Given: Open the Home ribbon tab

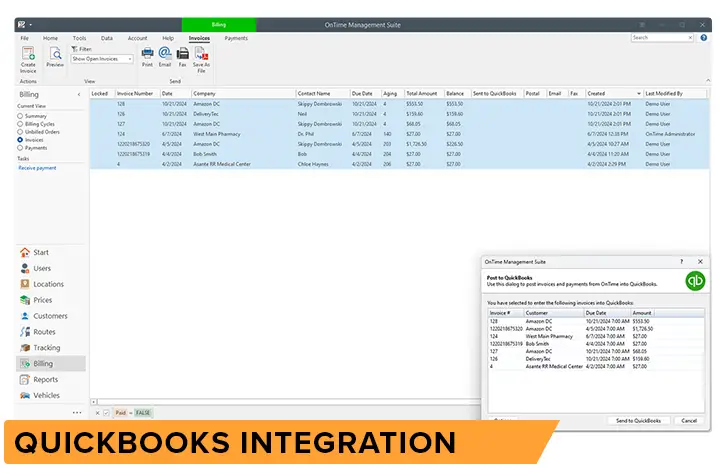Looking at the screenshot, I should coord(51,38).
